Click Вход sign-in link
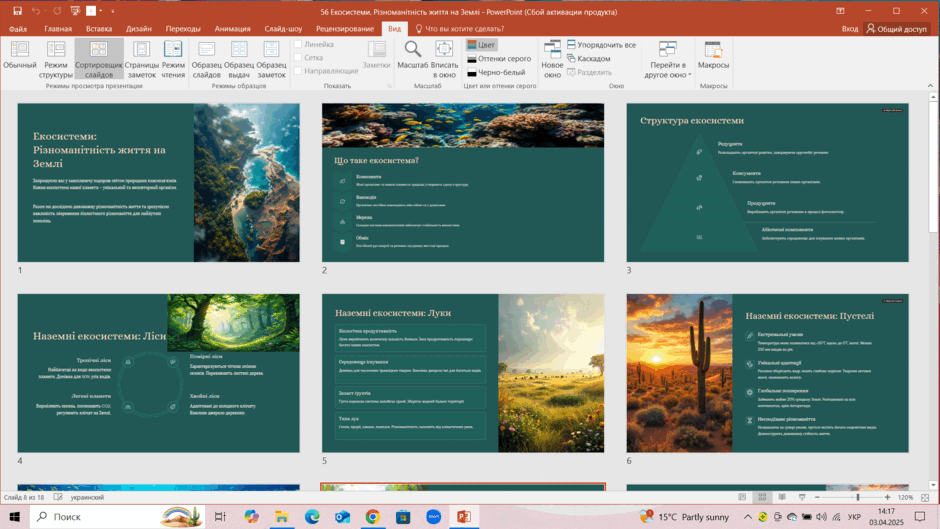The image size is (940, 529). [849, 29]
